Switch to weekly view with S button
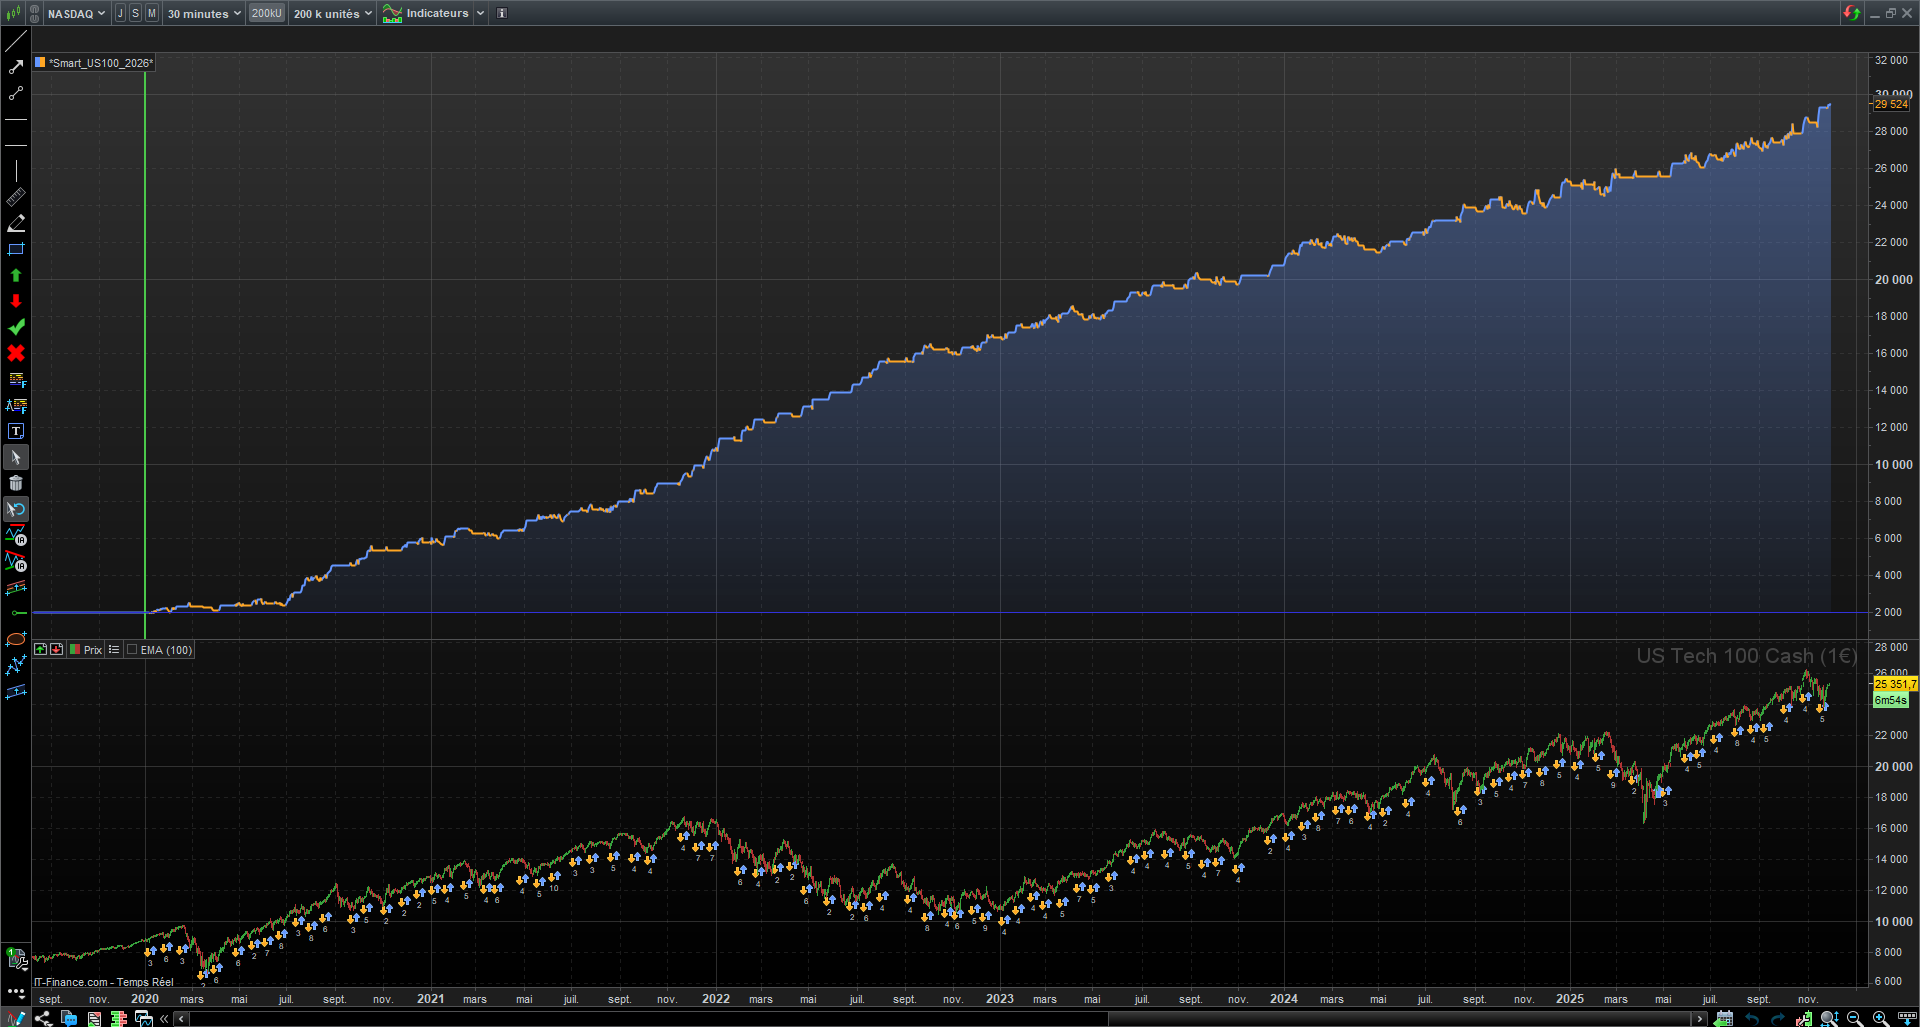This screenshot has width=1920, height=1027. point(136,13)
